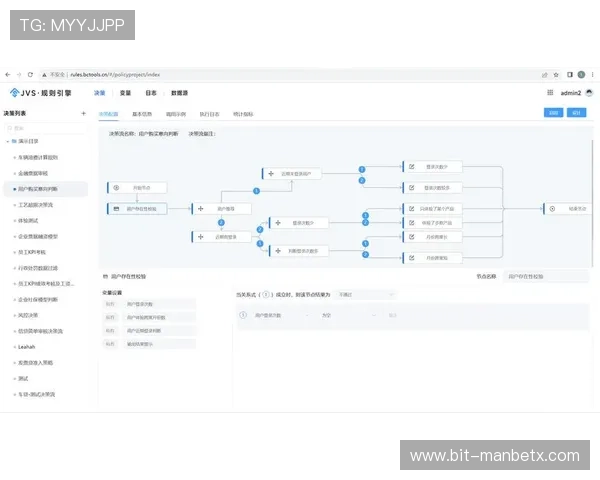
Task: Open the node result dropdown showing 不通过
Action: (366, 294)
